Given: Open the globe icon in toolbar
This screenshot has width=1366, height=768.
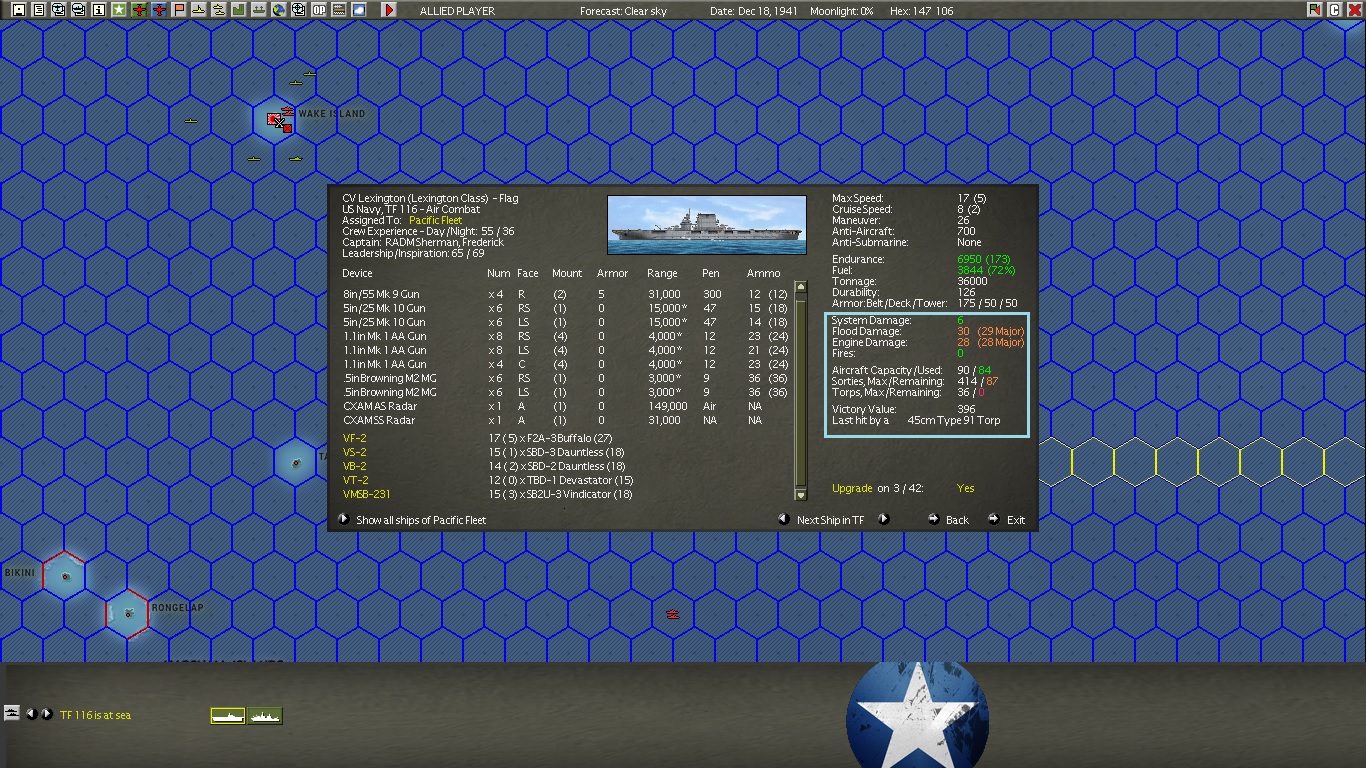Looking at the screenshot, I should (x=279, y=10).
